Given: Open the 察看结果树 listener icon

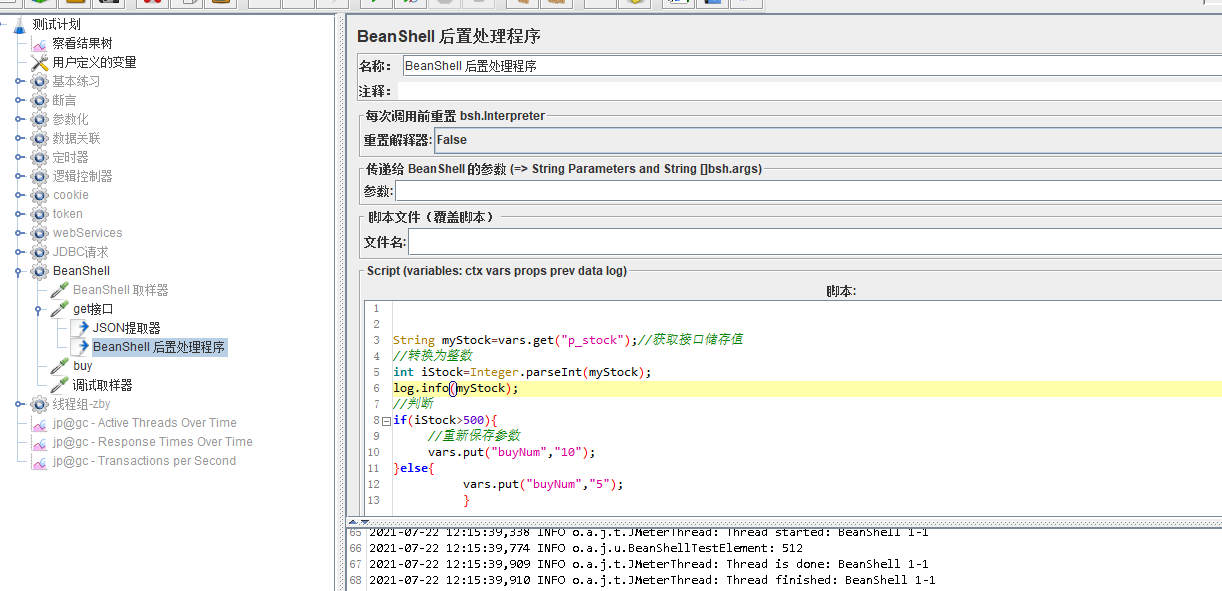Looking at the screenshot, I should pos(39,43).
